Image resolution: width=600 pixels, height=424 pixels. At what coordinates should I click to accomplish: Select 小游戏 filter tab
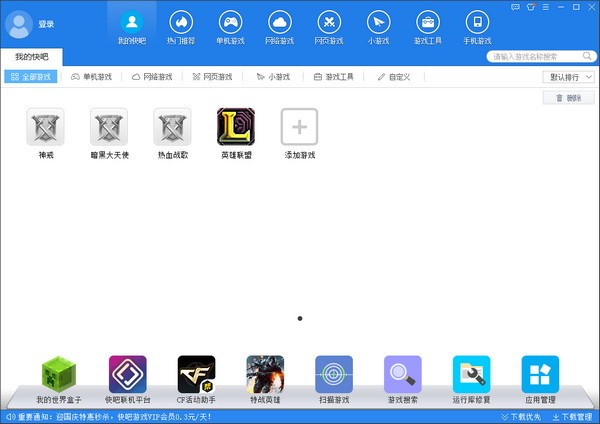point(273,77)
